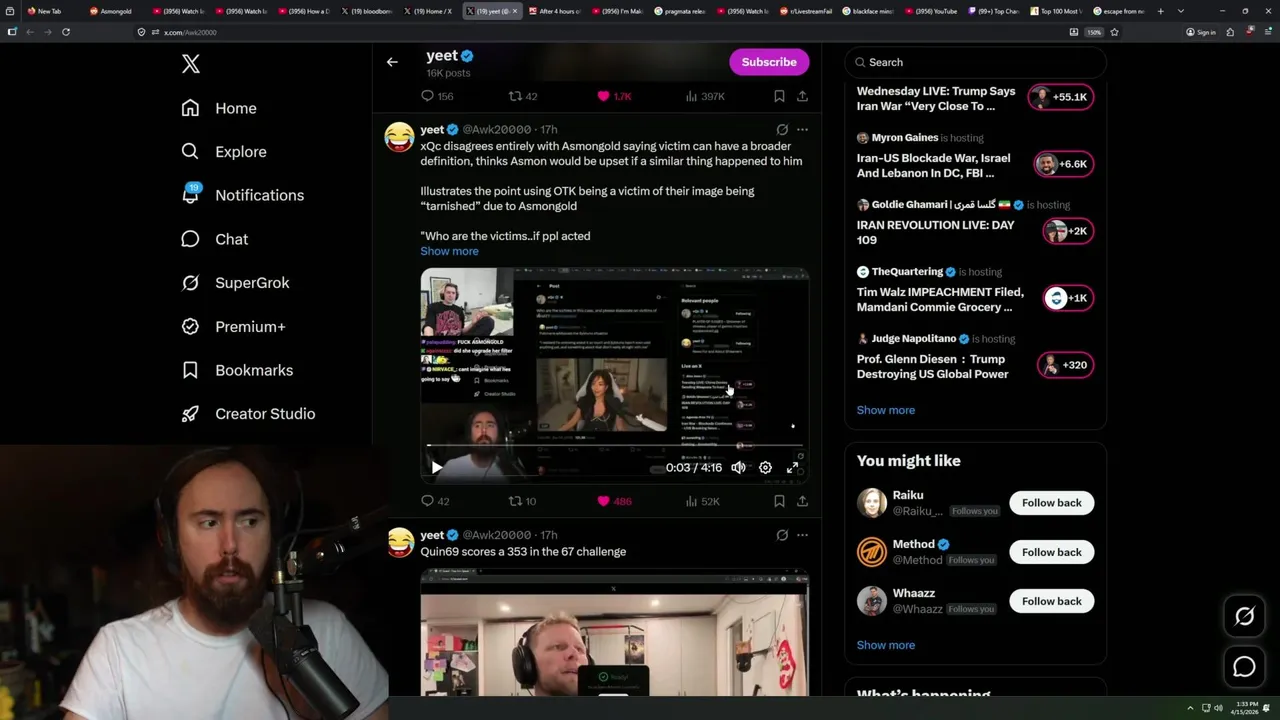This screenshot has width=1280, height=720.
Task: Open more options on xQc tweet
Action: click(802, 129)
